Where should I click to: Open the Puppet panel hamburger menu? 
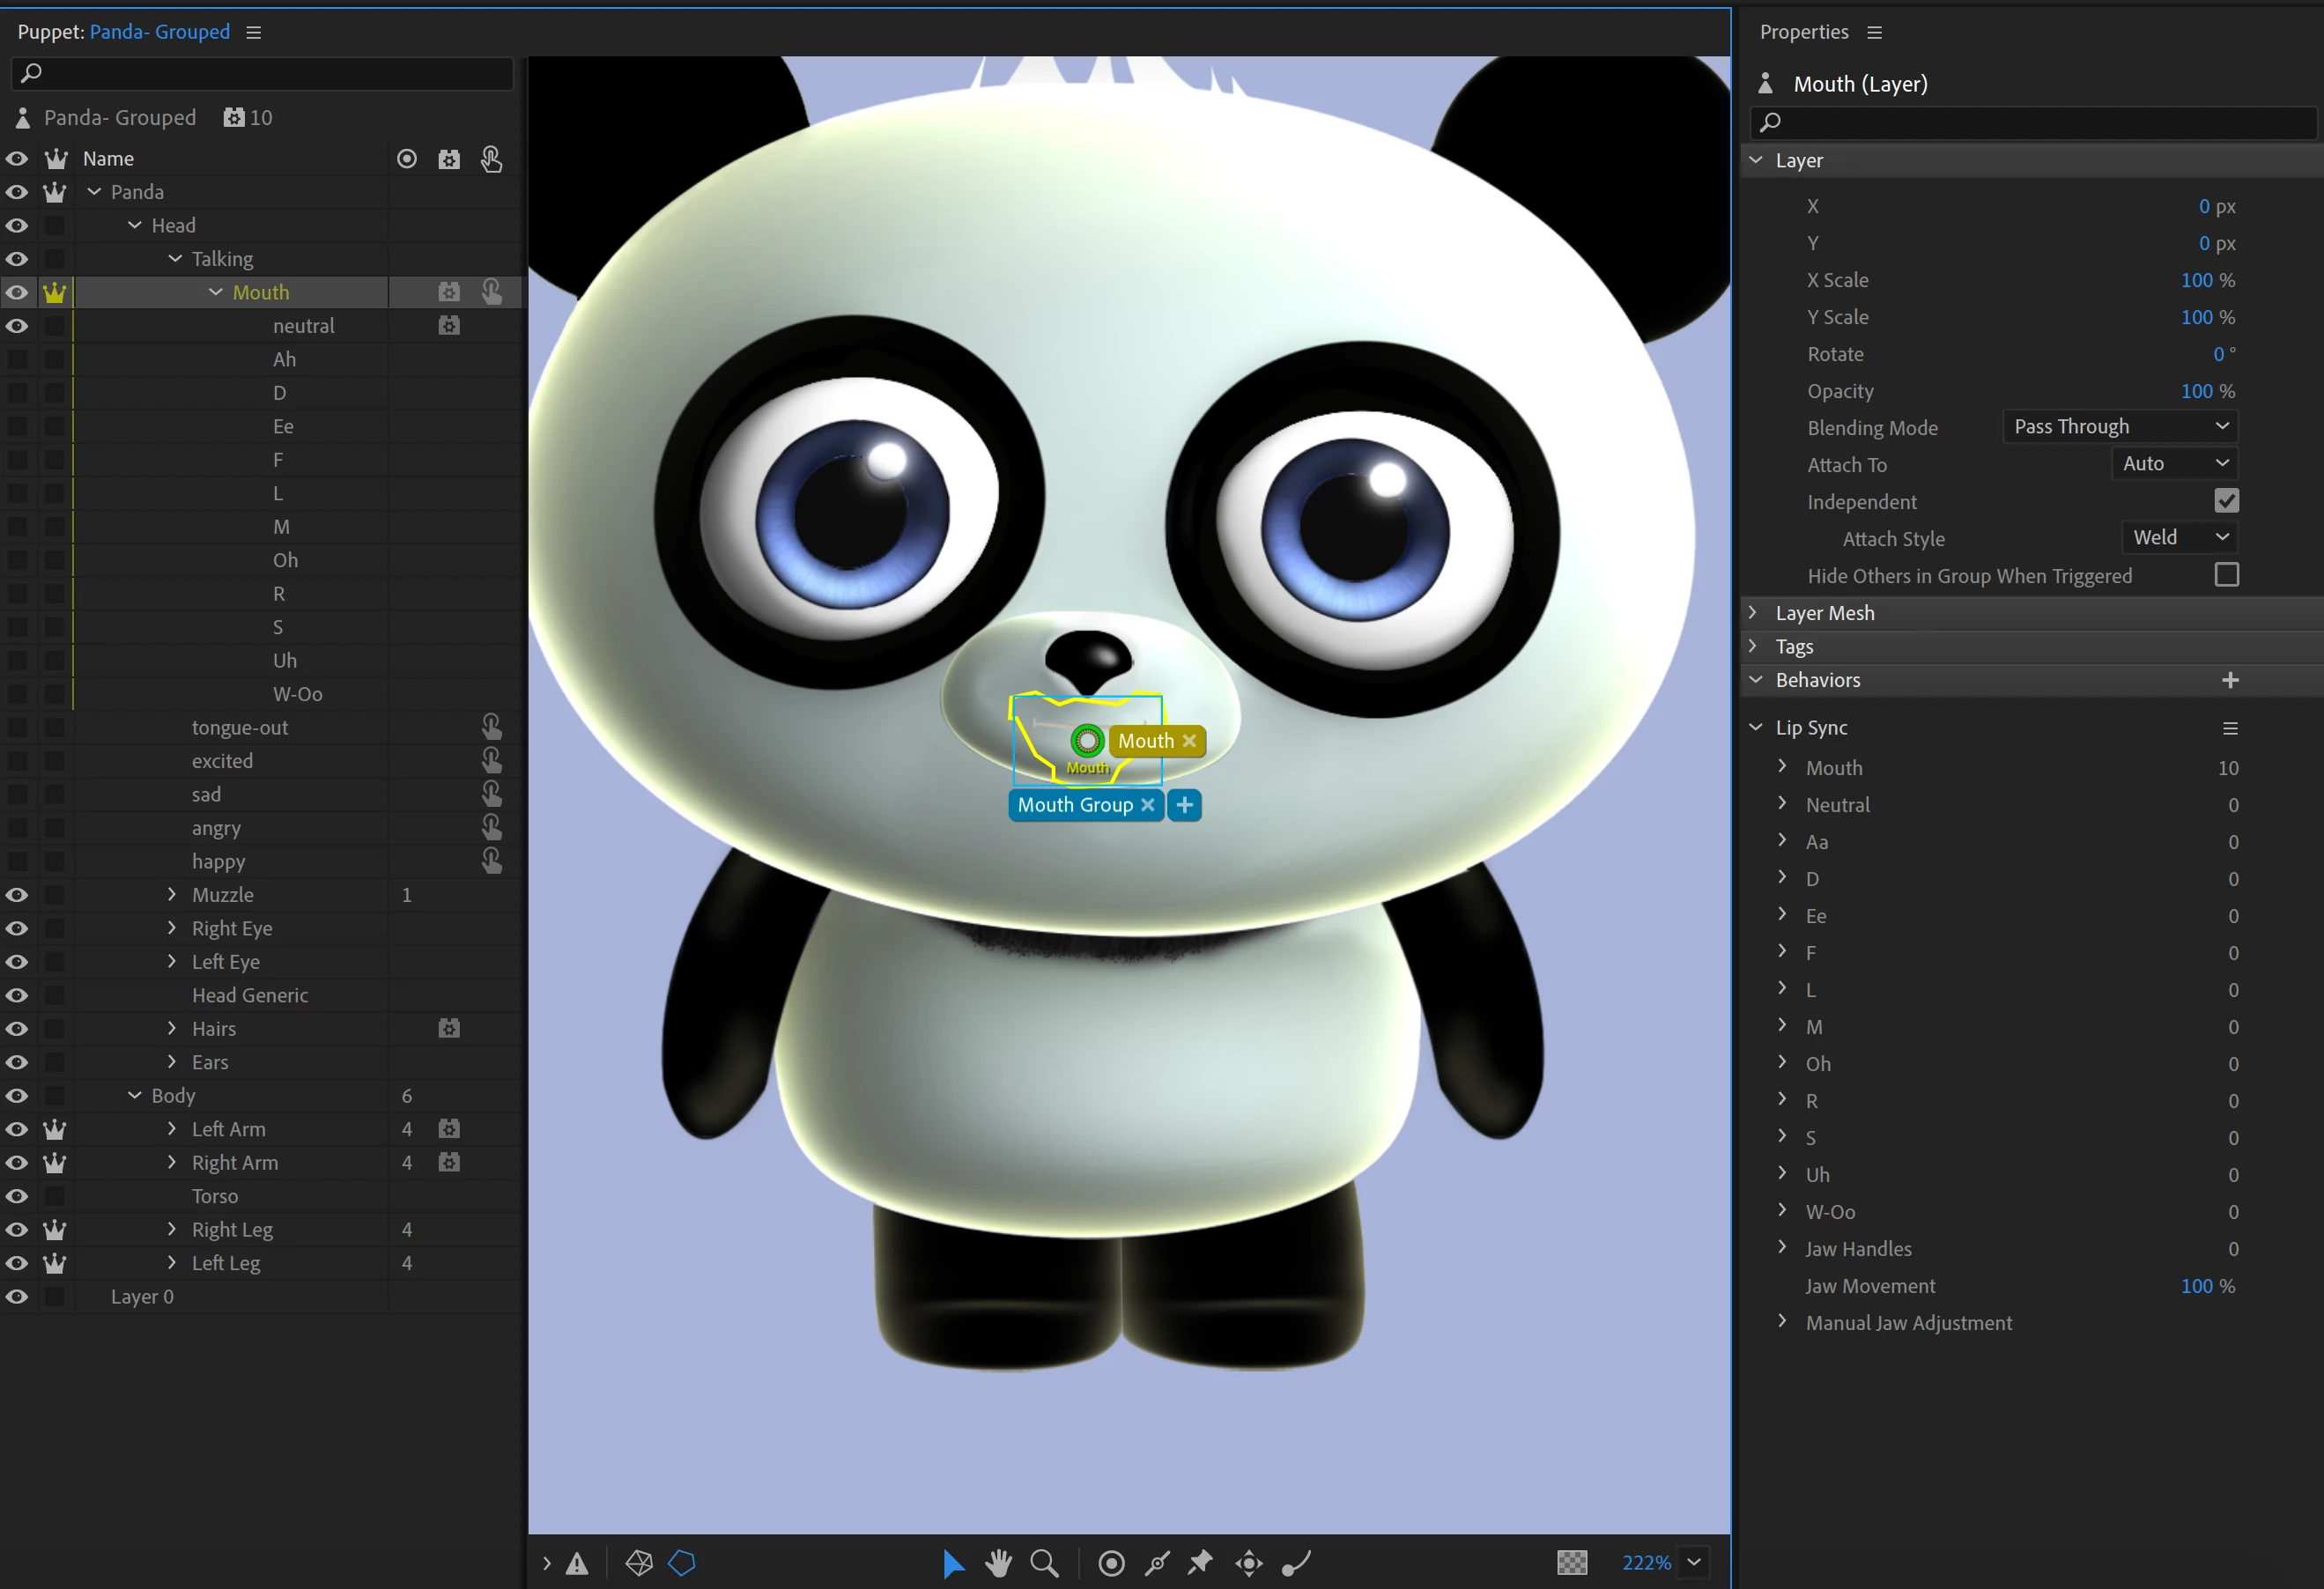pos(254,32)
